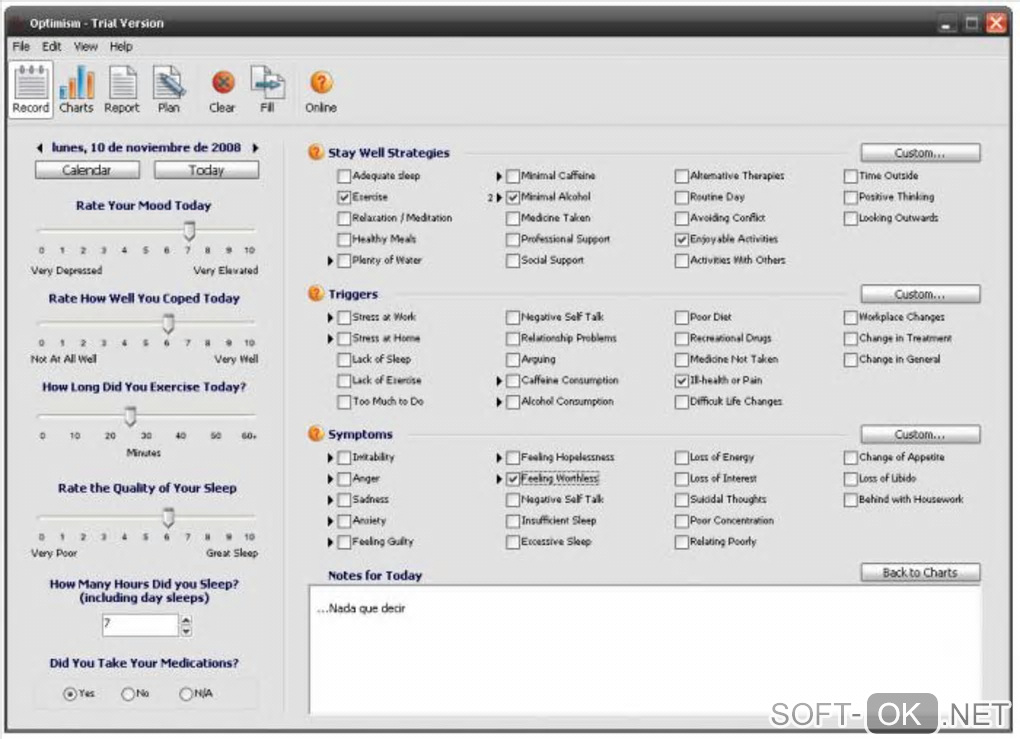This screenshot has width=1020, height=739.
Task: Click the Calendar button
Action: tap(87, 170)
